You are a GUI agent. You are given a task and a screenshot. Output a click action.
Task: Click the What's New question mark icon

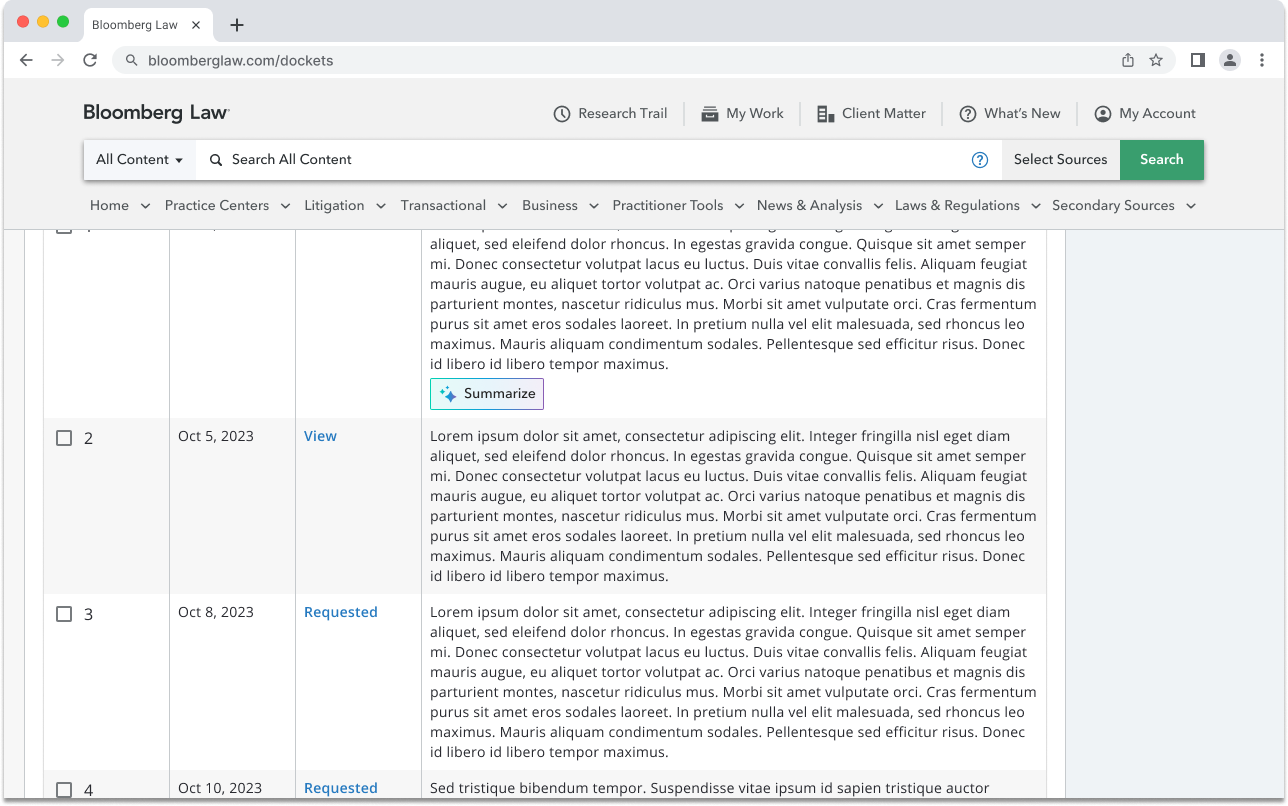pyautogui.click(x=968, y=113)
